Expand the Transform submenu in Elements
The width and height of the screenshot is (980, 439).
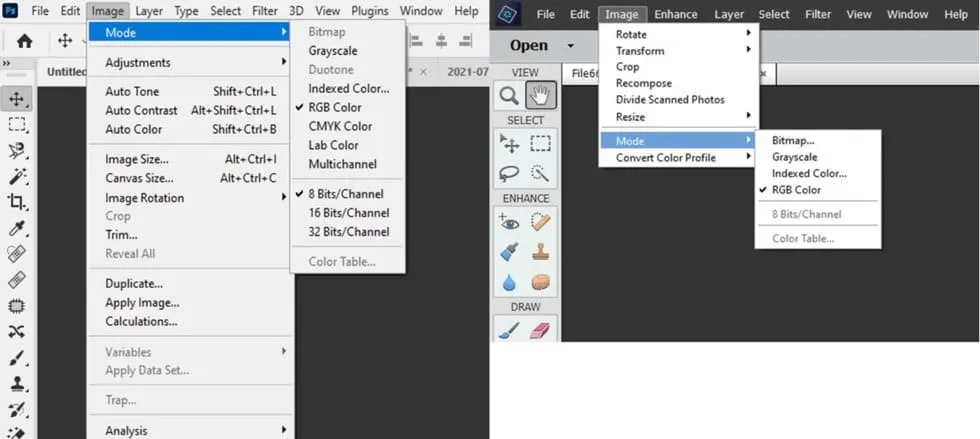coord(678,51)
